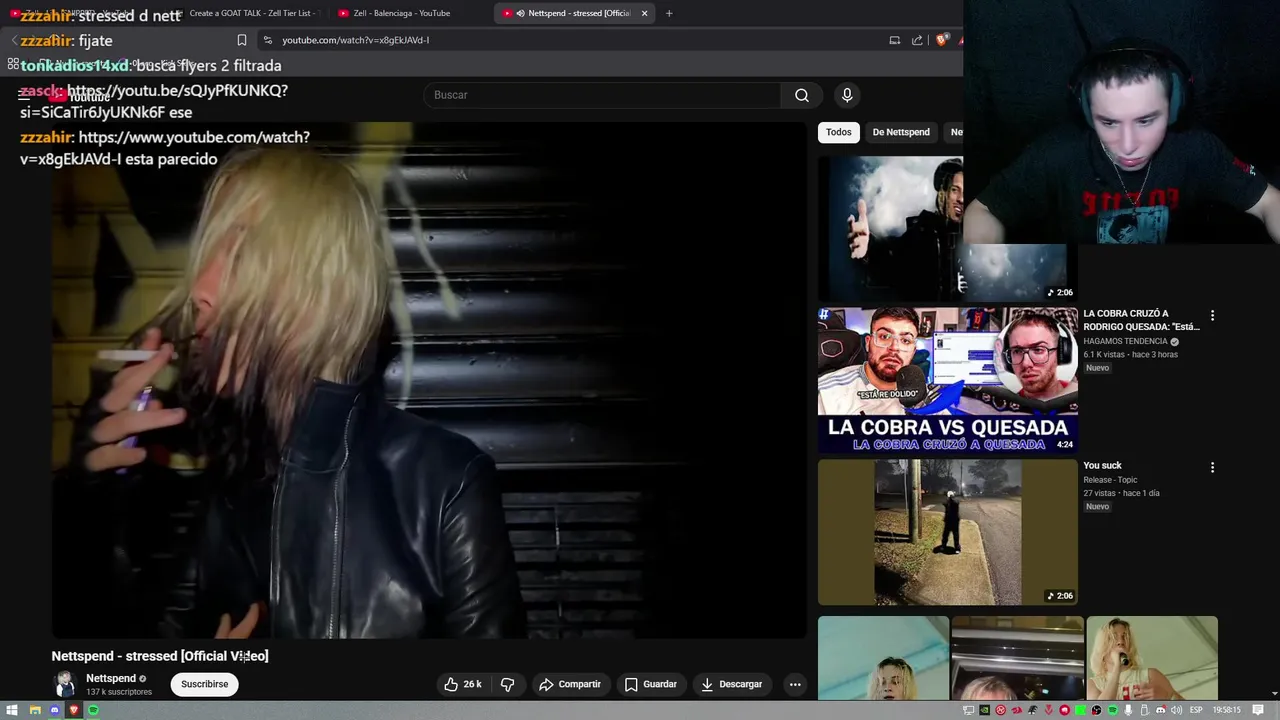1280x720 pixels.
Task: Like the video showing 26 k
Action: (462, 684)
